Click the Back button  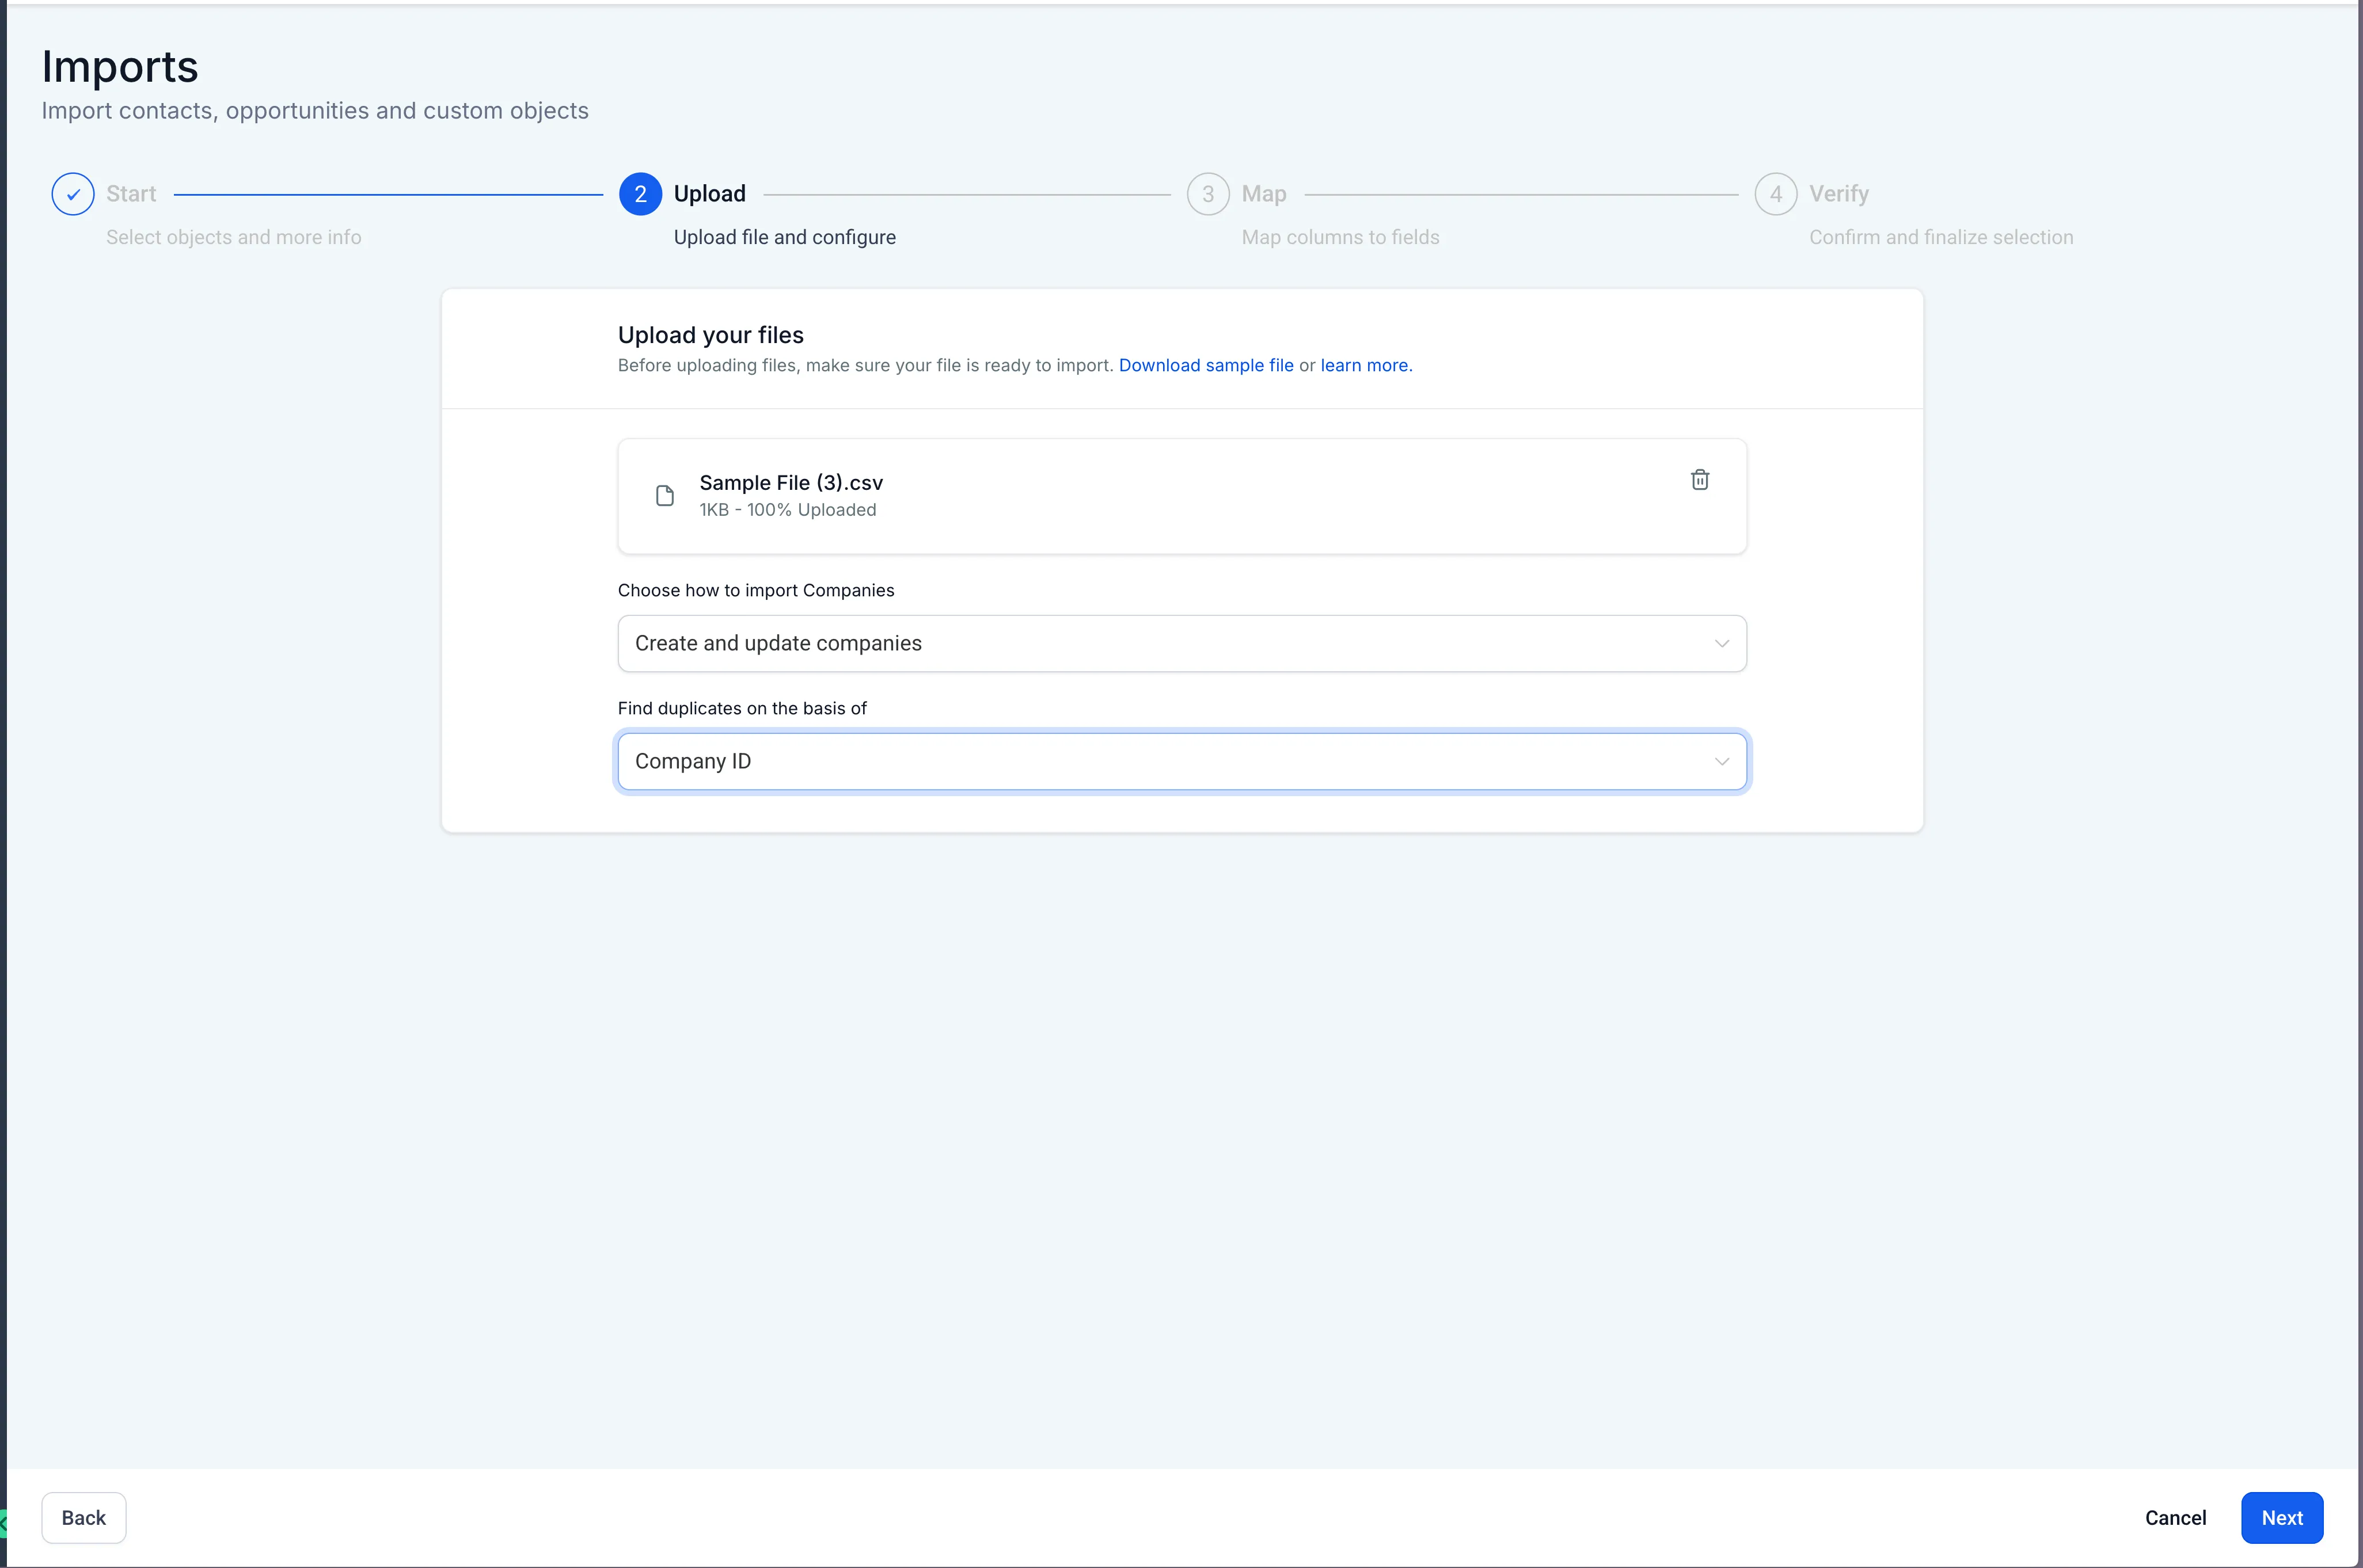pos(83,1517)
